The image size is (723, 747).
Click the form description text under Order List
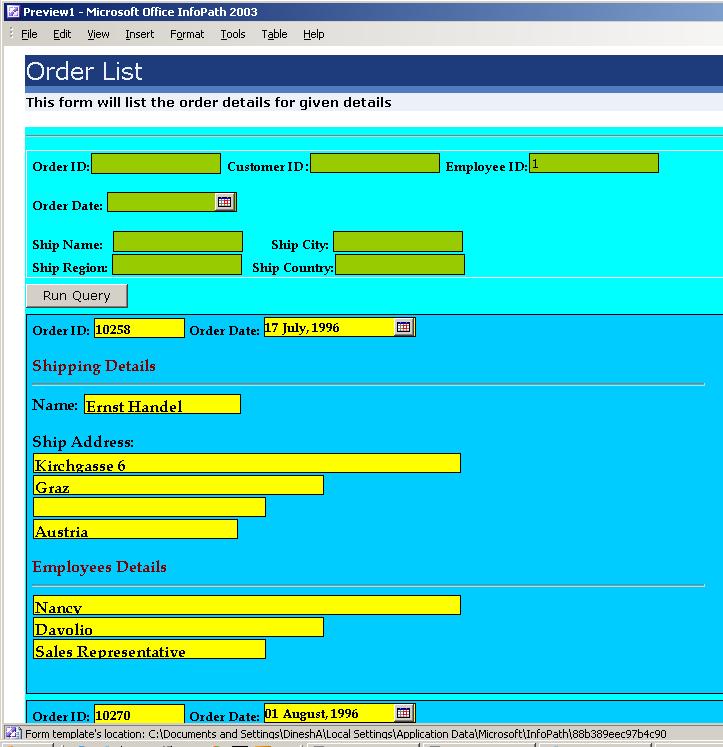pos(209,102)
